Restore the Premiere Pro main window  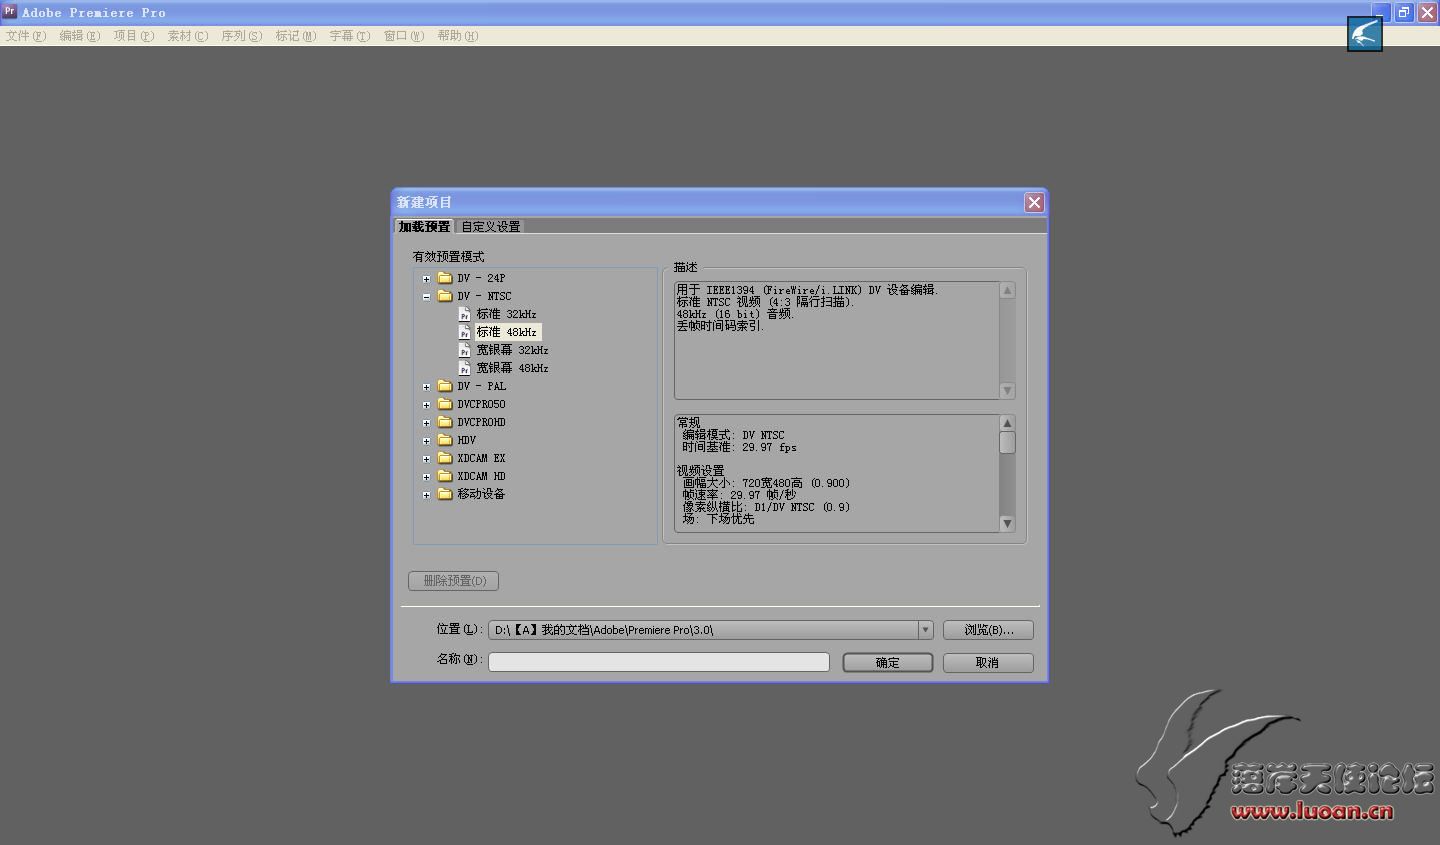point(1404,12)
